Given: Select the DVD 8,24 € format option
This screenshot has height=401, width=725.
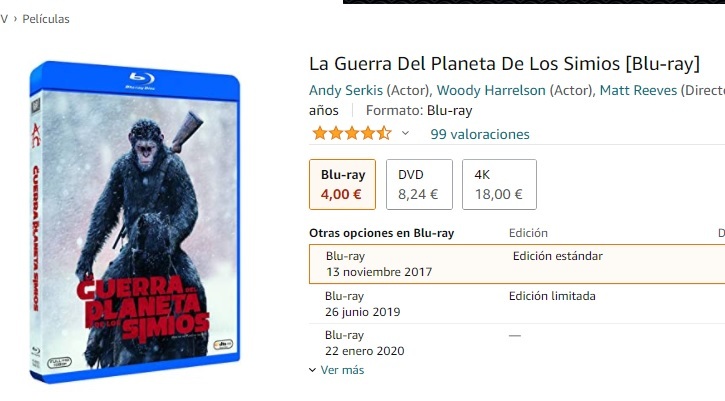Looking at the screenshot, I should (x=419, y=185).
